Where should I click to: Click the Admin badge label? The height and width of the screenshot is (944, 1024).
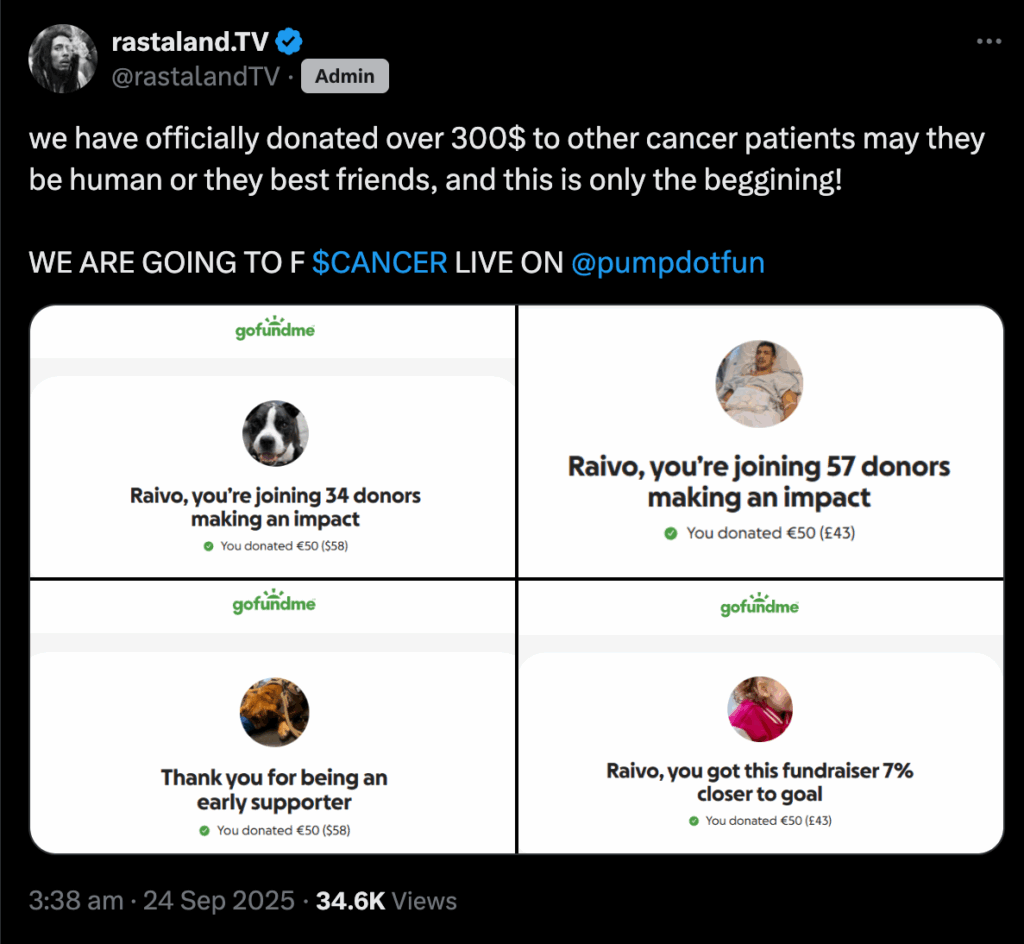pyautogui.click(x=345, y=76)
